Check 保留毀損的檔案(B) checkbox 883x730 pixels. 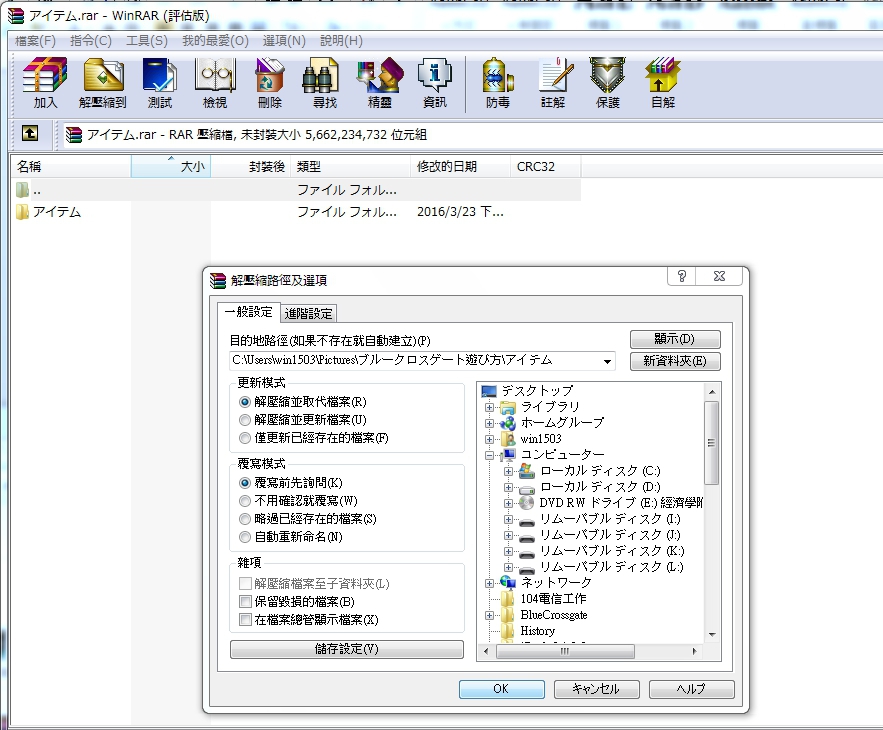(x=245, y=602)
